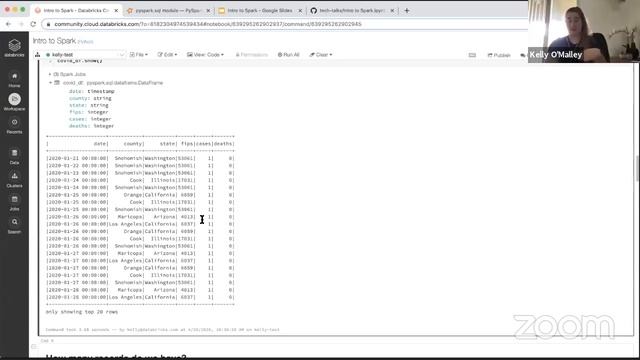Click the Python language link beside the title
The height and width of the screenshot is (360, 640).
pos(85,42)
